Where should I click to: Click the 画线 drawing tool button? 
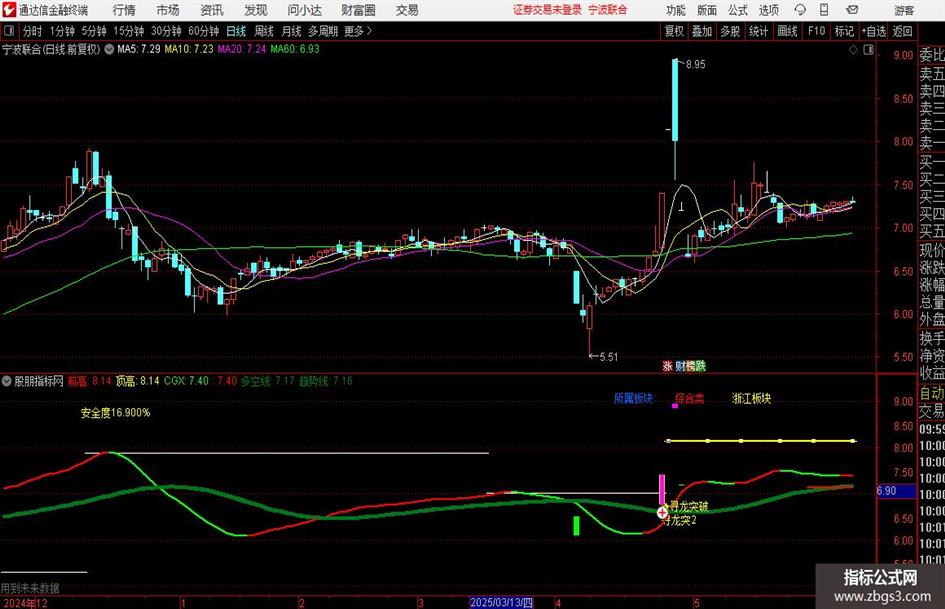click(x=788, y=31)
